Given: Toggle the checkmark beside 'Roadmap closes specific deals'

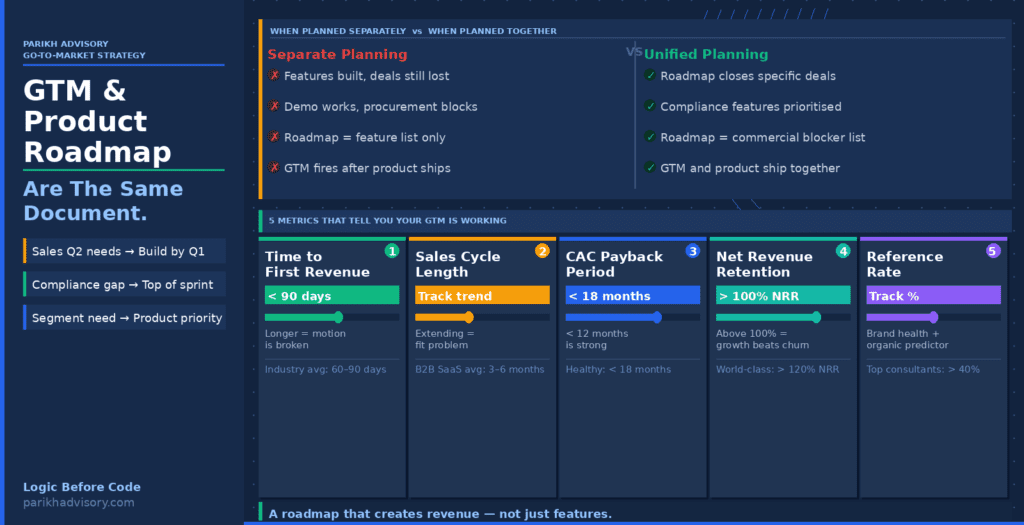Looking at the screenshot, I should click(x=651, y=76).
